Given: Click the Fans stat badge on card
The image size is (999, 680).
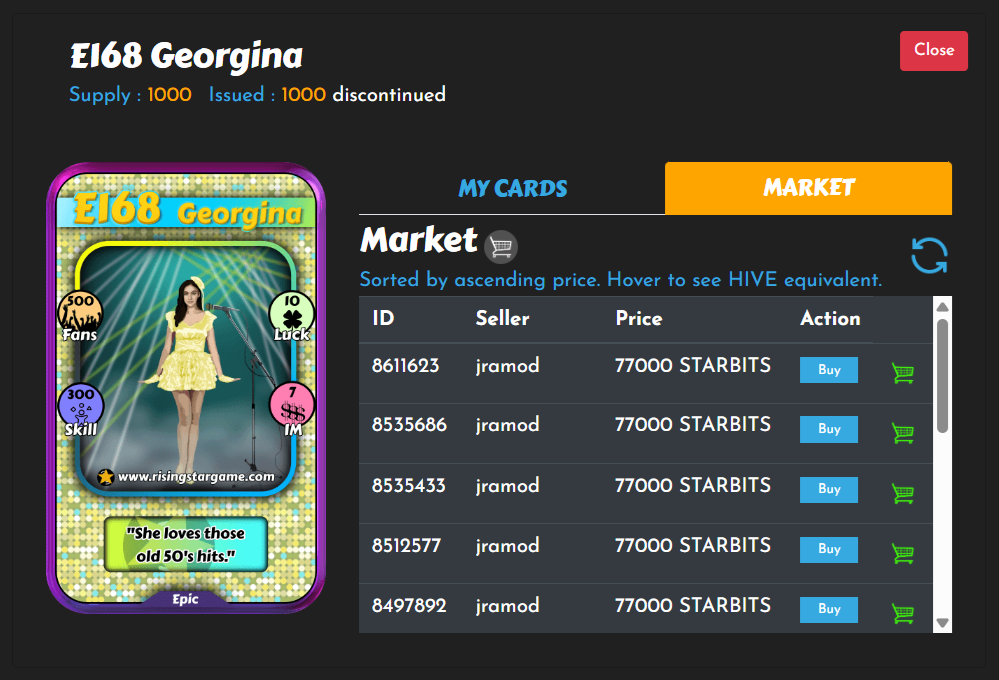Looking at the screenshot, I should click(80, 316).
